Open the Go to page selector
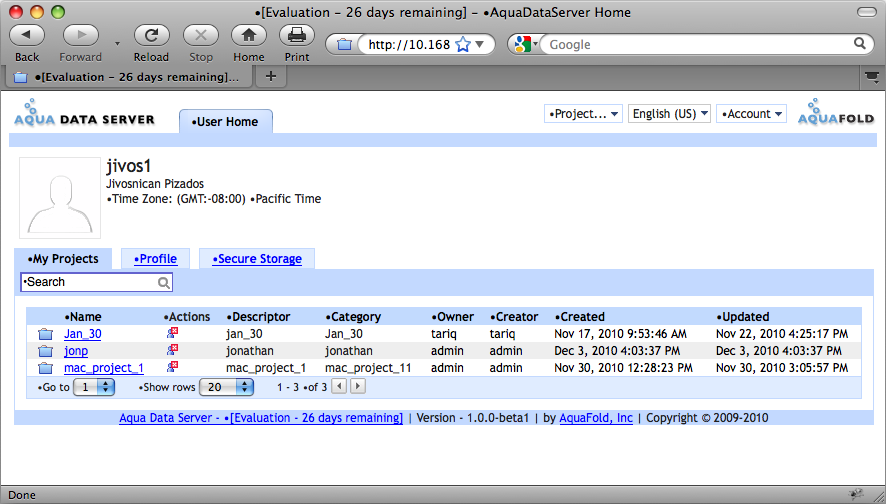This screenshot has width=886, height=504. [x=94, y=387]
